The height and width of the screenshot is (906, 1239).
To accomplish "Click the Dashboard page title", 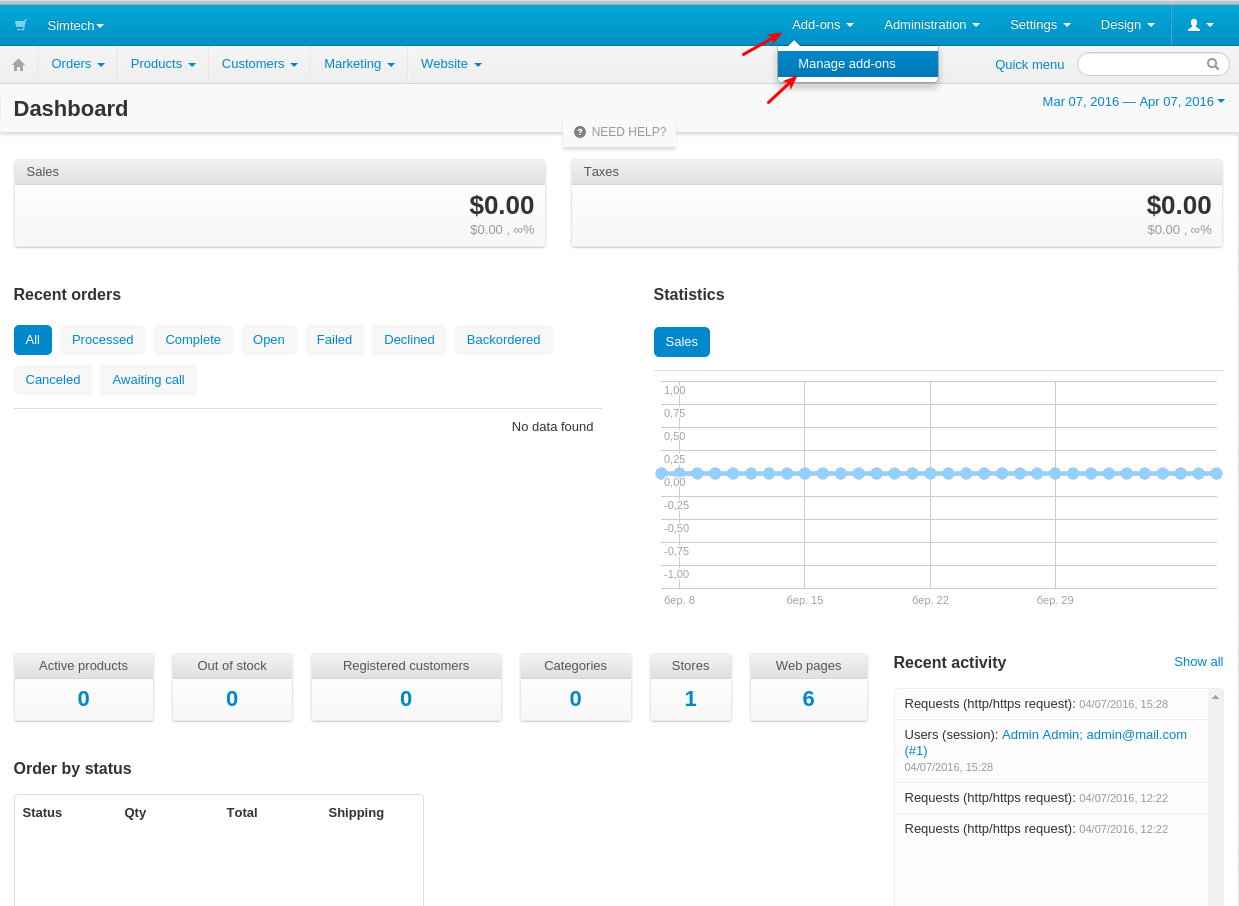I will coord(71,108).
